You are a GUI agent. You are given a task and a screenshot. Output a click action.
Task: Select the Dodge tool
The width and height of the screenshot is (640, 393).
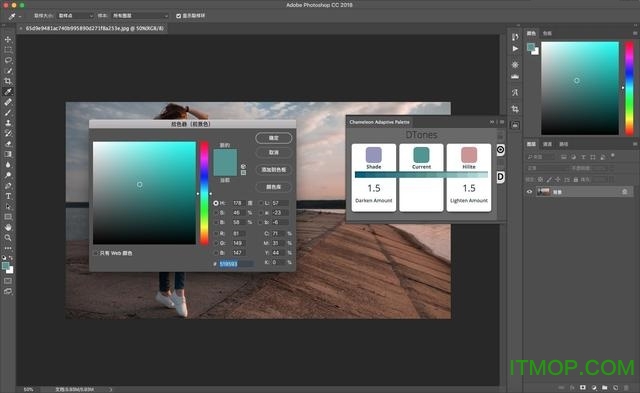(x=8, y=175)
